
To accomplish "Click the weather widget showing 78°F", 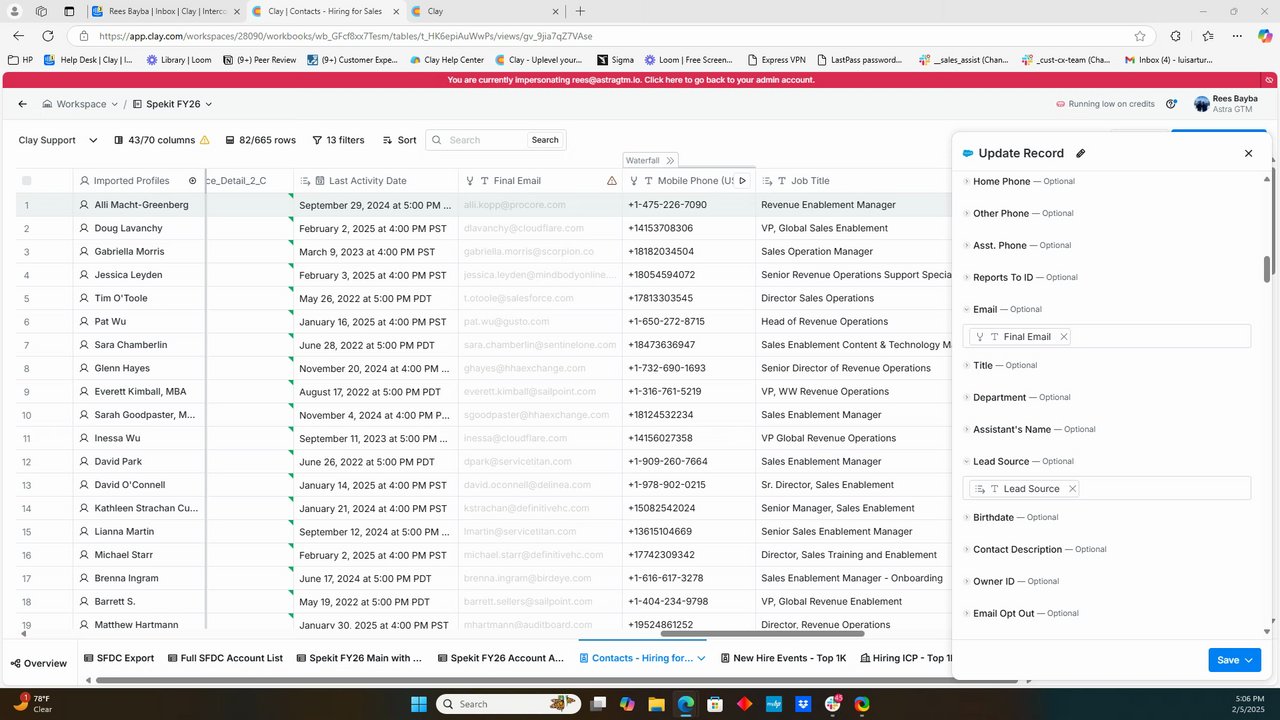I will click(x=34, y=704).
